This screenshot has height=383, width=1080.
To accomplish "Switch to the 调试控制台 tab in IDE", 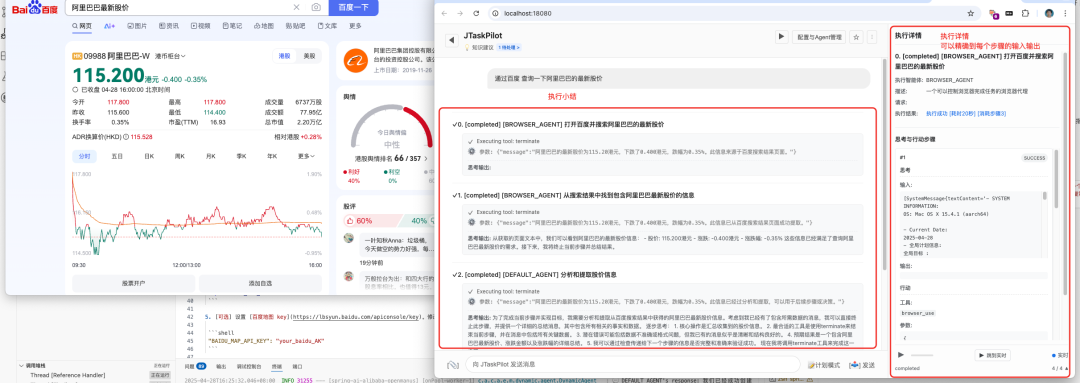I will point(249,366).
